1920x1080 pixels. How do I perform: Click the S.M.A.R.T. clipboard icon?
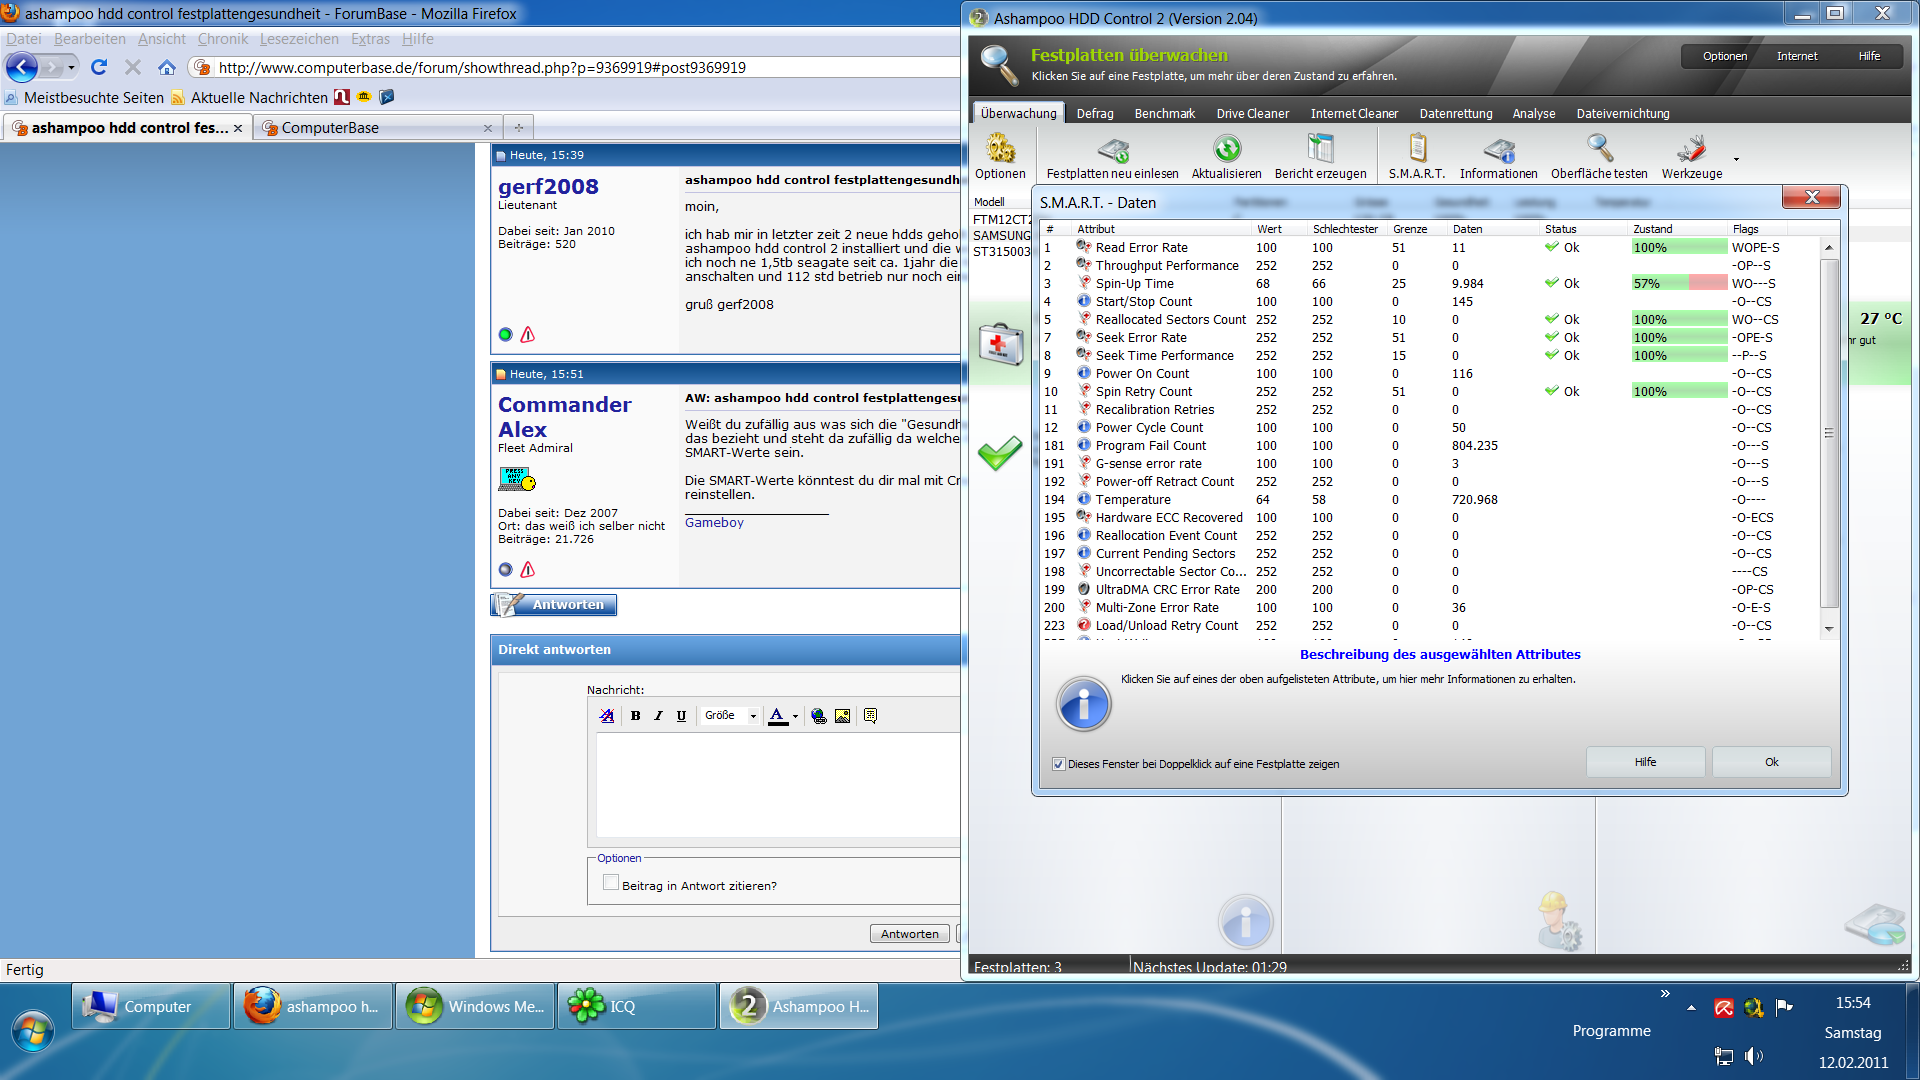1416,150
